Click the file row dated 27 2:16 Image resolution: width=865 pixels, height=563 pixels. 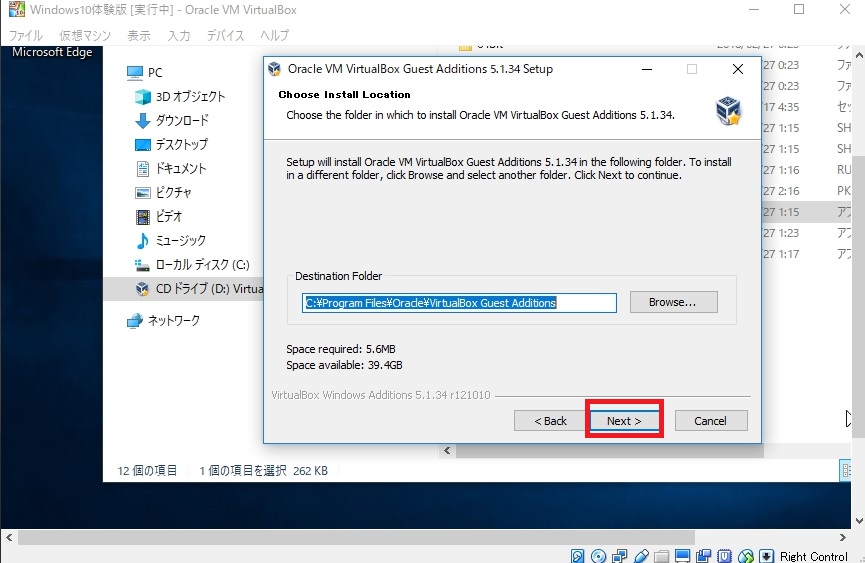click(x=806, y=191)
